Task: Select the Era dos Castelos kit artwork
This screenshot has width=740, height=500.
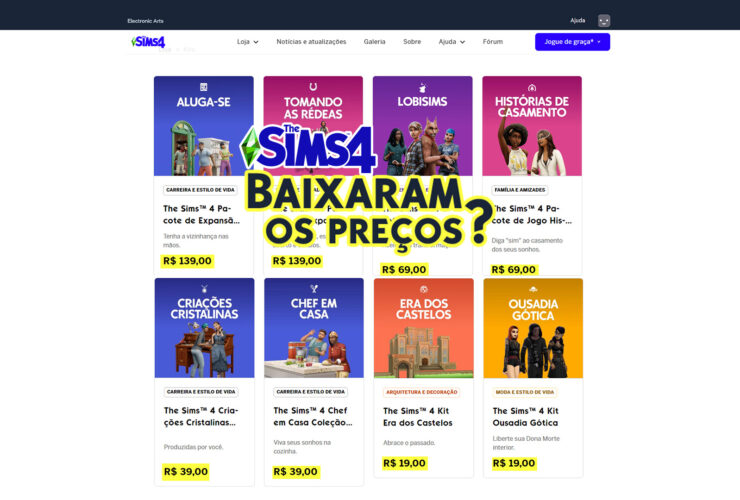Action: pyautogui.click(x=423, y=328)
